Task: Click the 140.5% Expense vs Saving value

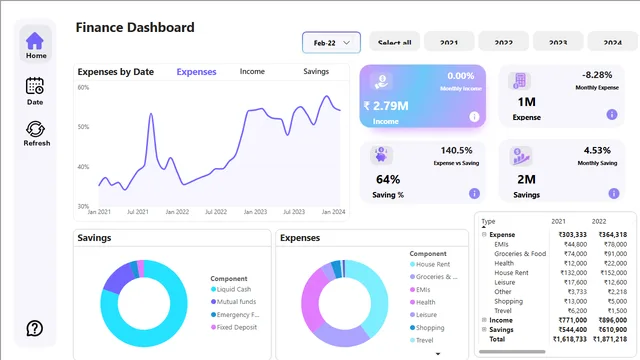Action: tap(456, 151)
